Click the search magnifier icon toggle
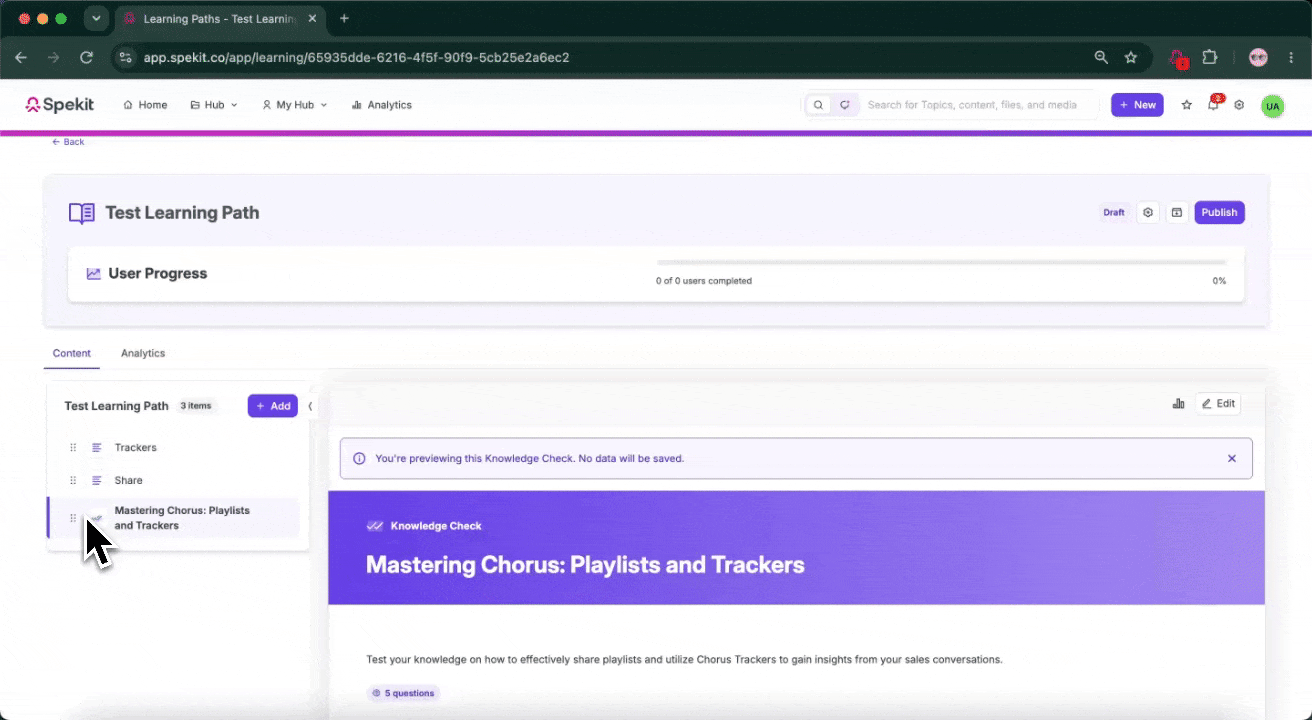The height and width of the screenshot is (720, 1312). pos(819,105)
